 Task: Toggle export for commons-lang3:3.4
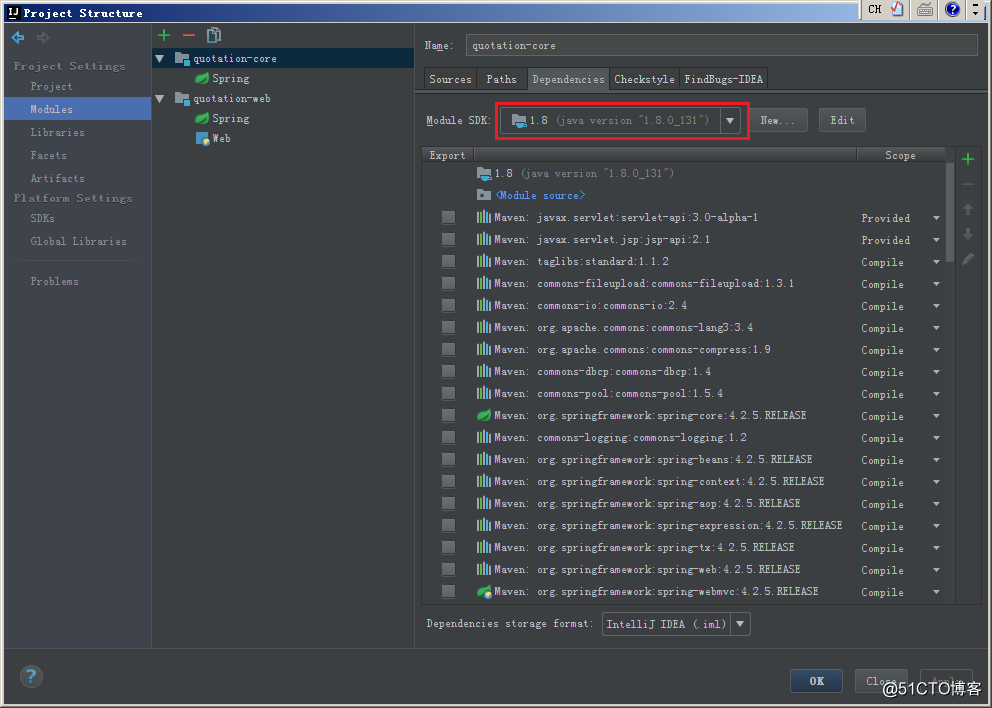click(x=449, y=327)
